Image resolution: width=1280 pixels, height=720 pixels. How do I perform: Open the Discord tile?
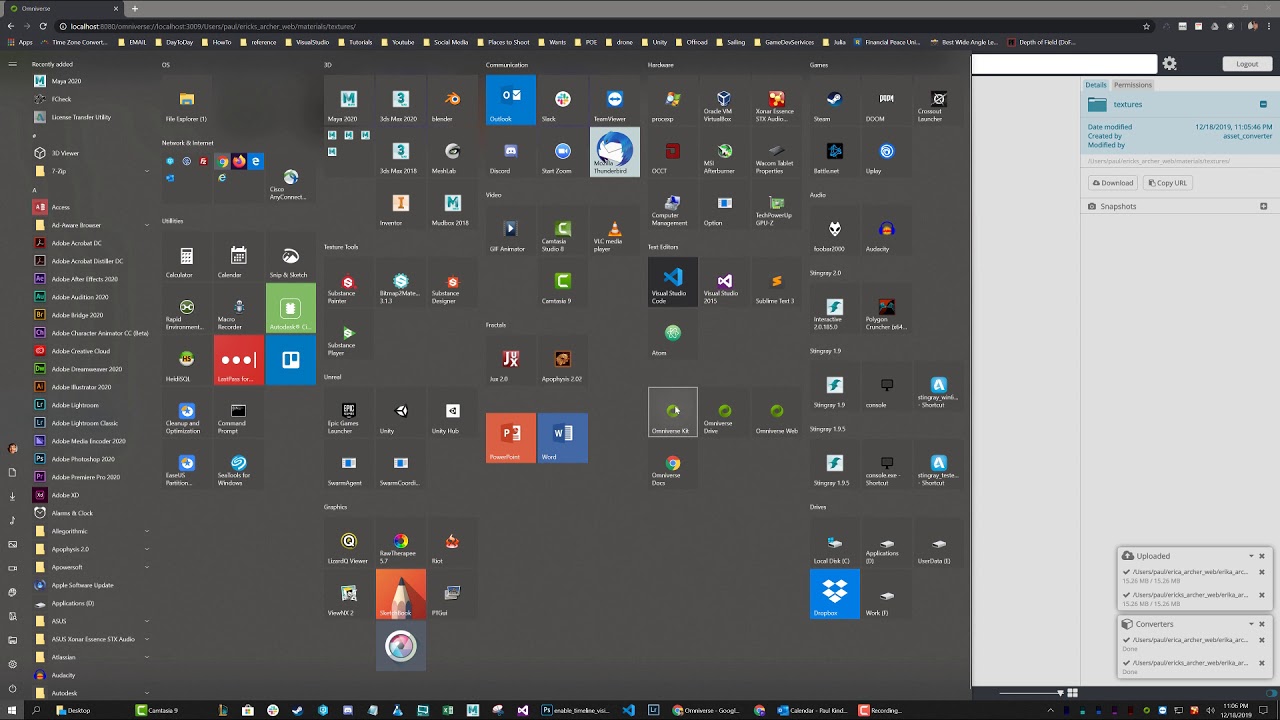coord(511,152)
